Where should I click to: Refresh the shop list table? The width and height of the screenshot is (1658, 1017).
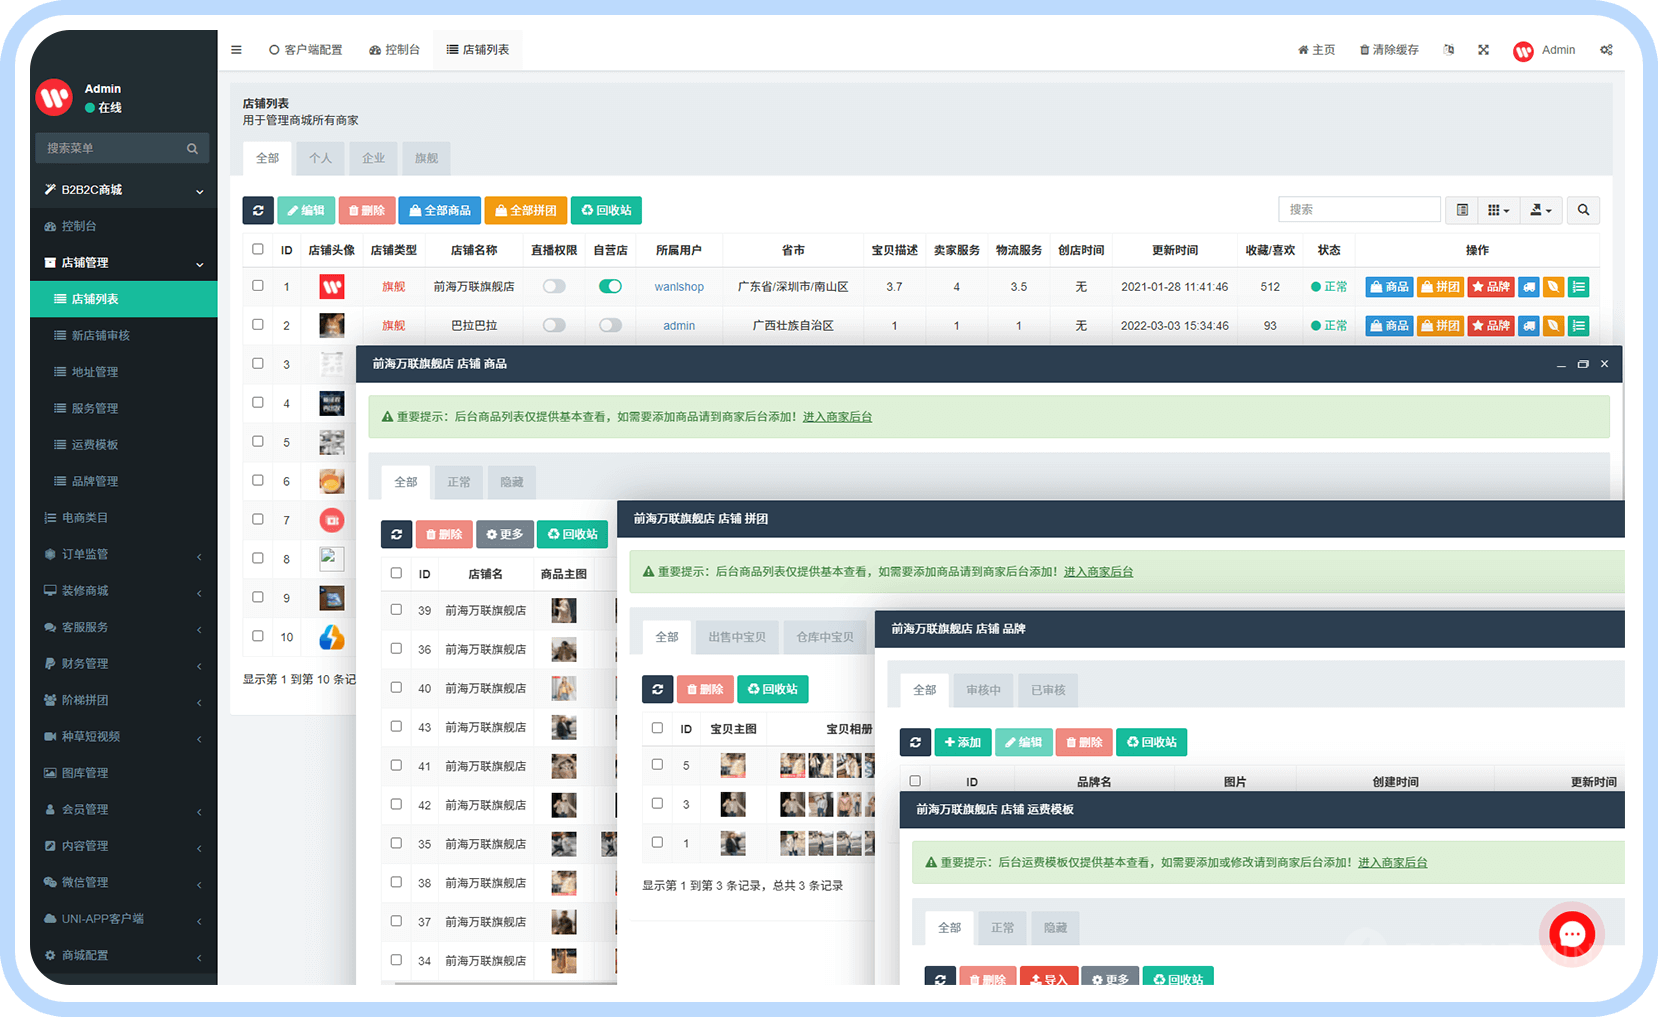point(258,211)
